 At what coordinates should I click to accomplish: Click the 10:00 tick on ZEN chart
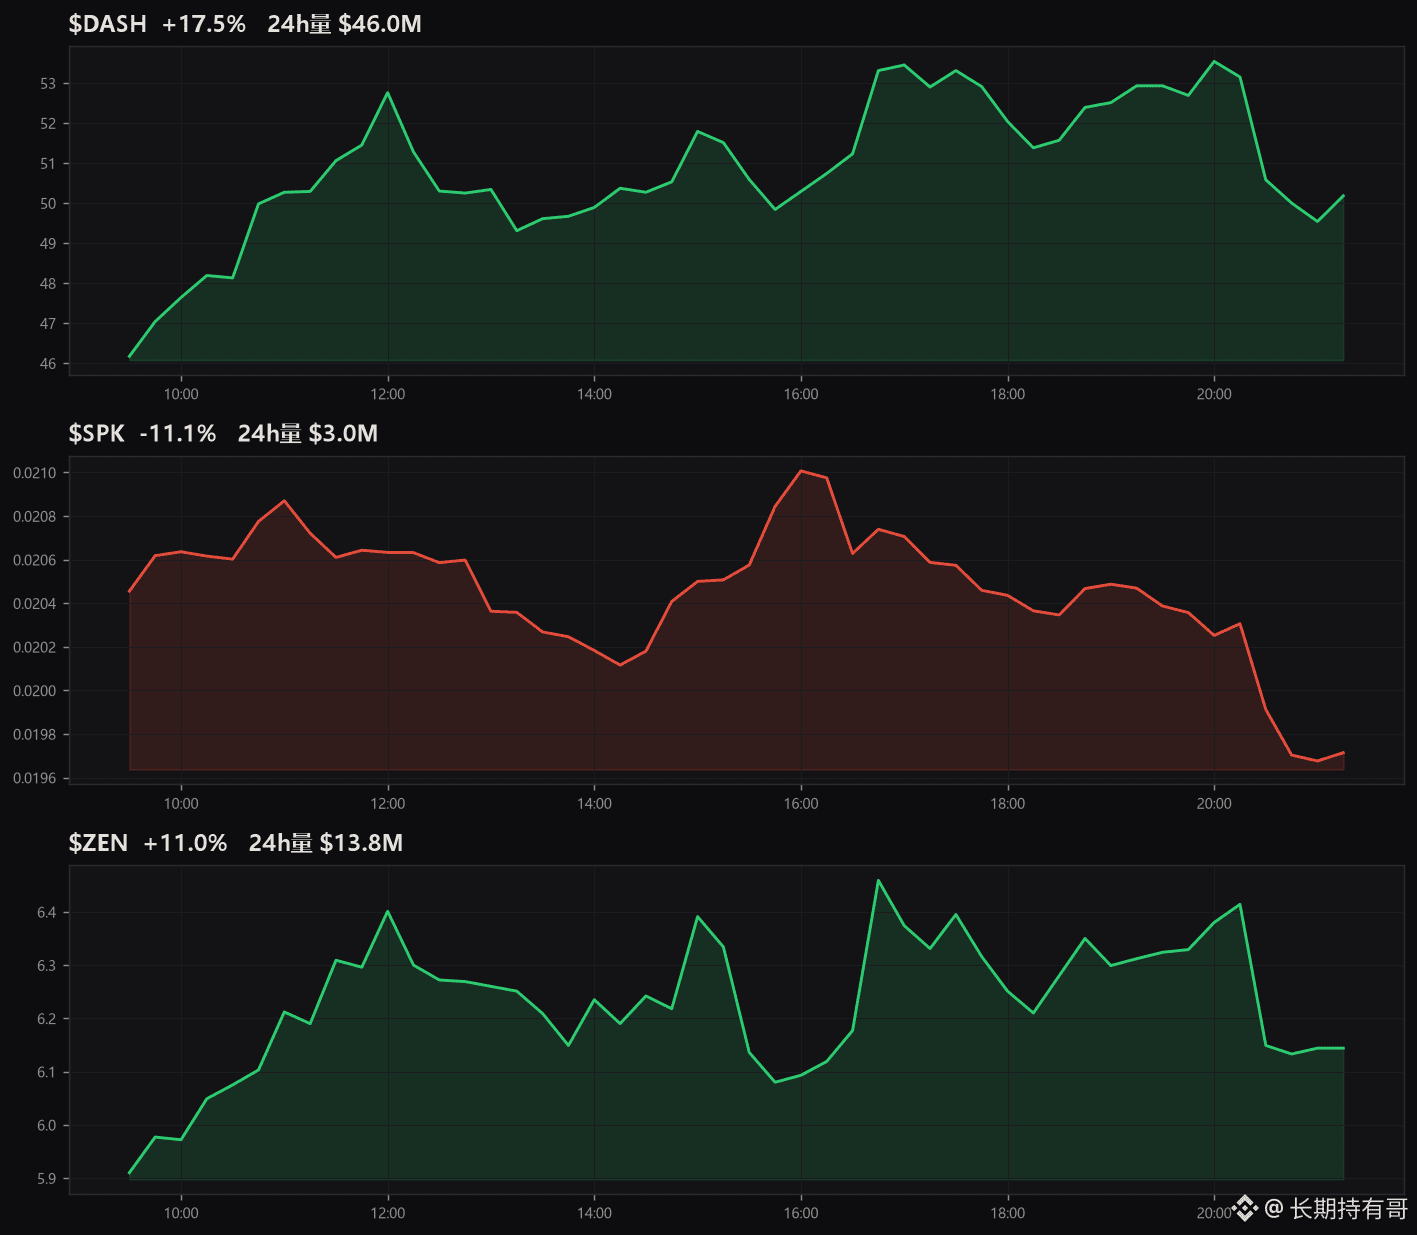coord(181,1213)
